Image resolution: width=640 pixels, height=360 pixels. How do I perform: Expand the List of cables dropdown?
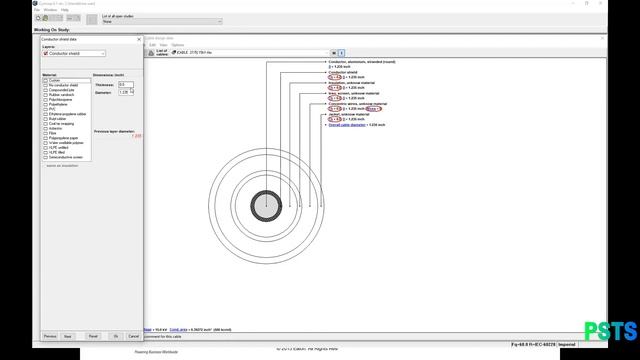point(250,53)
